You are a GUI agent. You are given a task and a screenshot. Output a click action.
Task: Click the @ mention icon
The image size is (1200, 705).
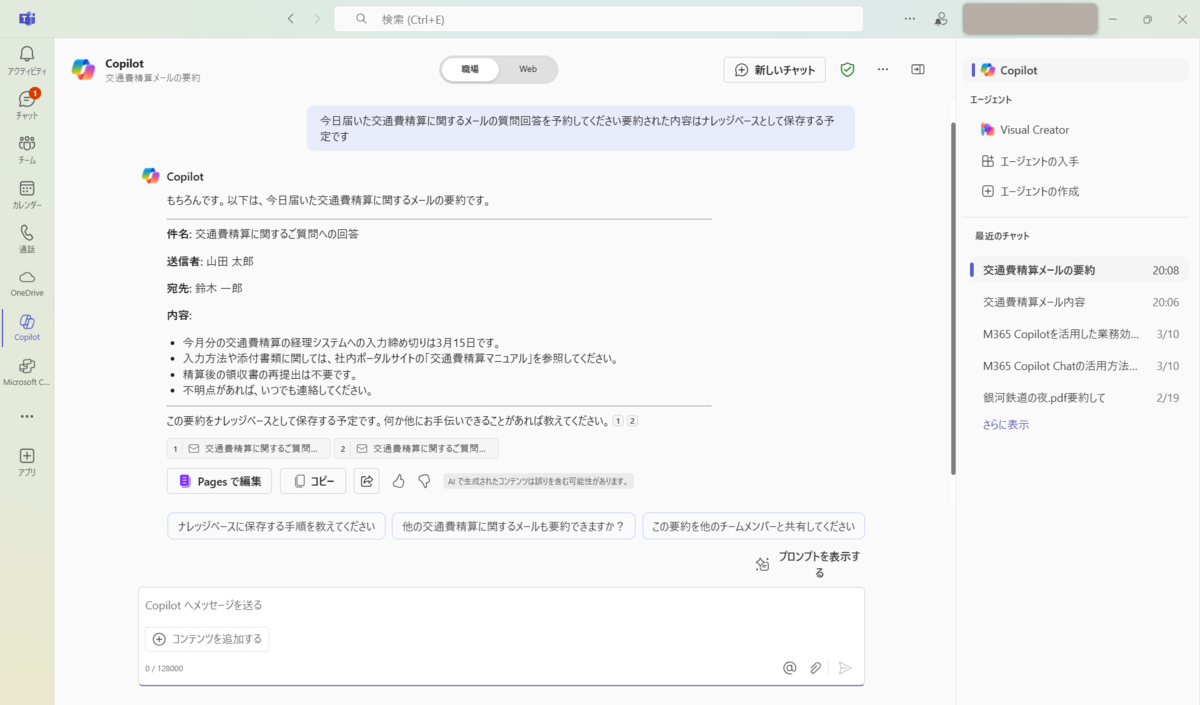789,668
